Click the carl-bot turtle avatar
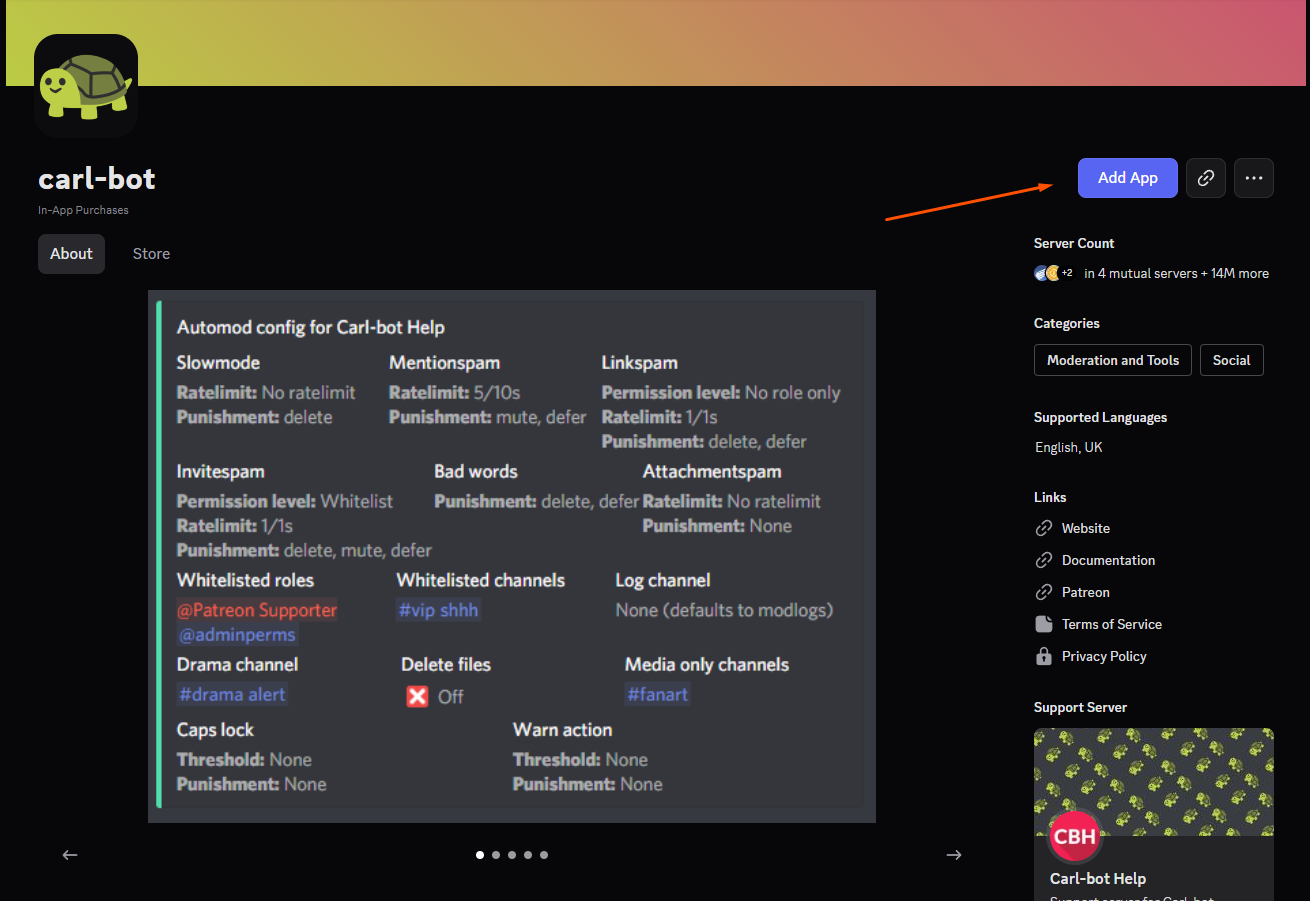1310x901 pixels. click(86, 86)
